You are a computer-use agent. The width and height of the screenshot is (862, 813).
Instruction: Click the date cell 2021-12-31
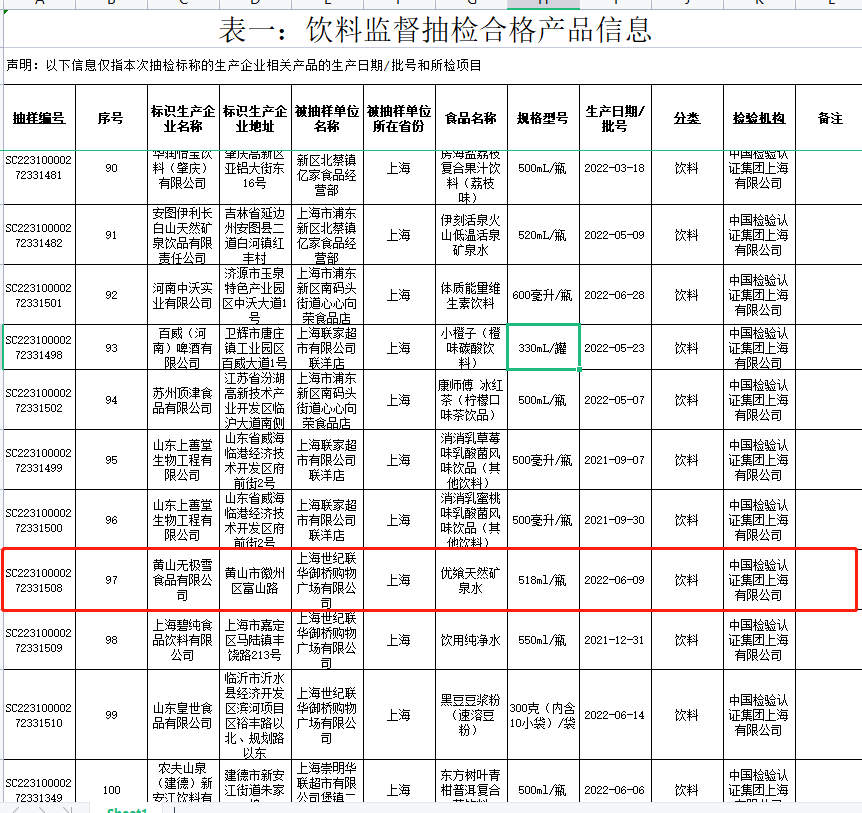615,640
